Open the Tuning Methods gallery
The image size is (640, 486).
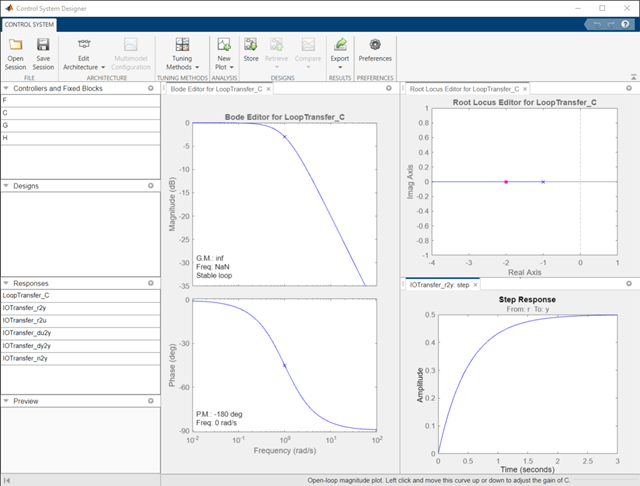(x=182, y=45)
